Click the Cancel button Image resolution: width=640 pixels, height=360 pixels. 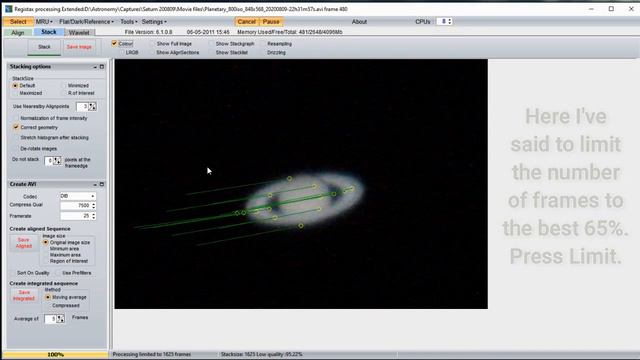[247, 22]
